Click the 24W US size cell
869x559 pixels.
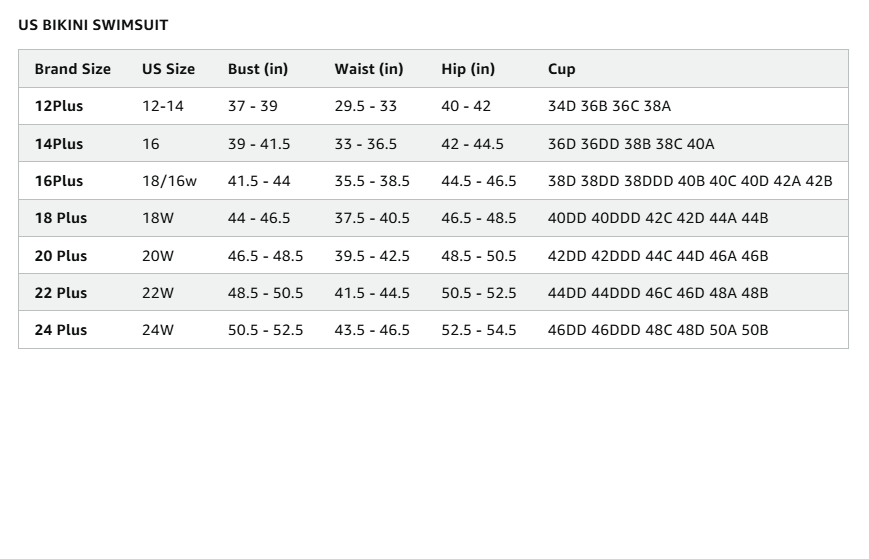(x=158, y=330)
